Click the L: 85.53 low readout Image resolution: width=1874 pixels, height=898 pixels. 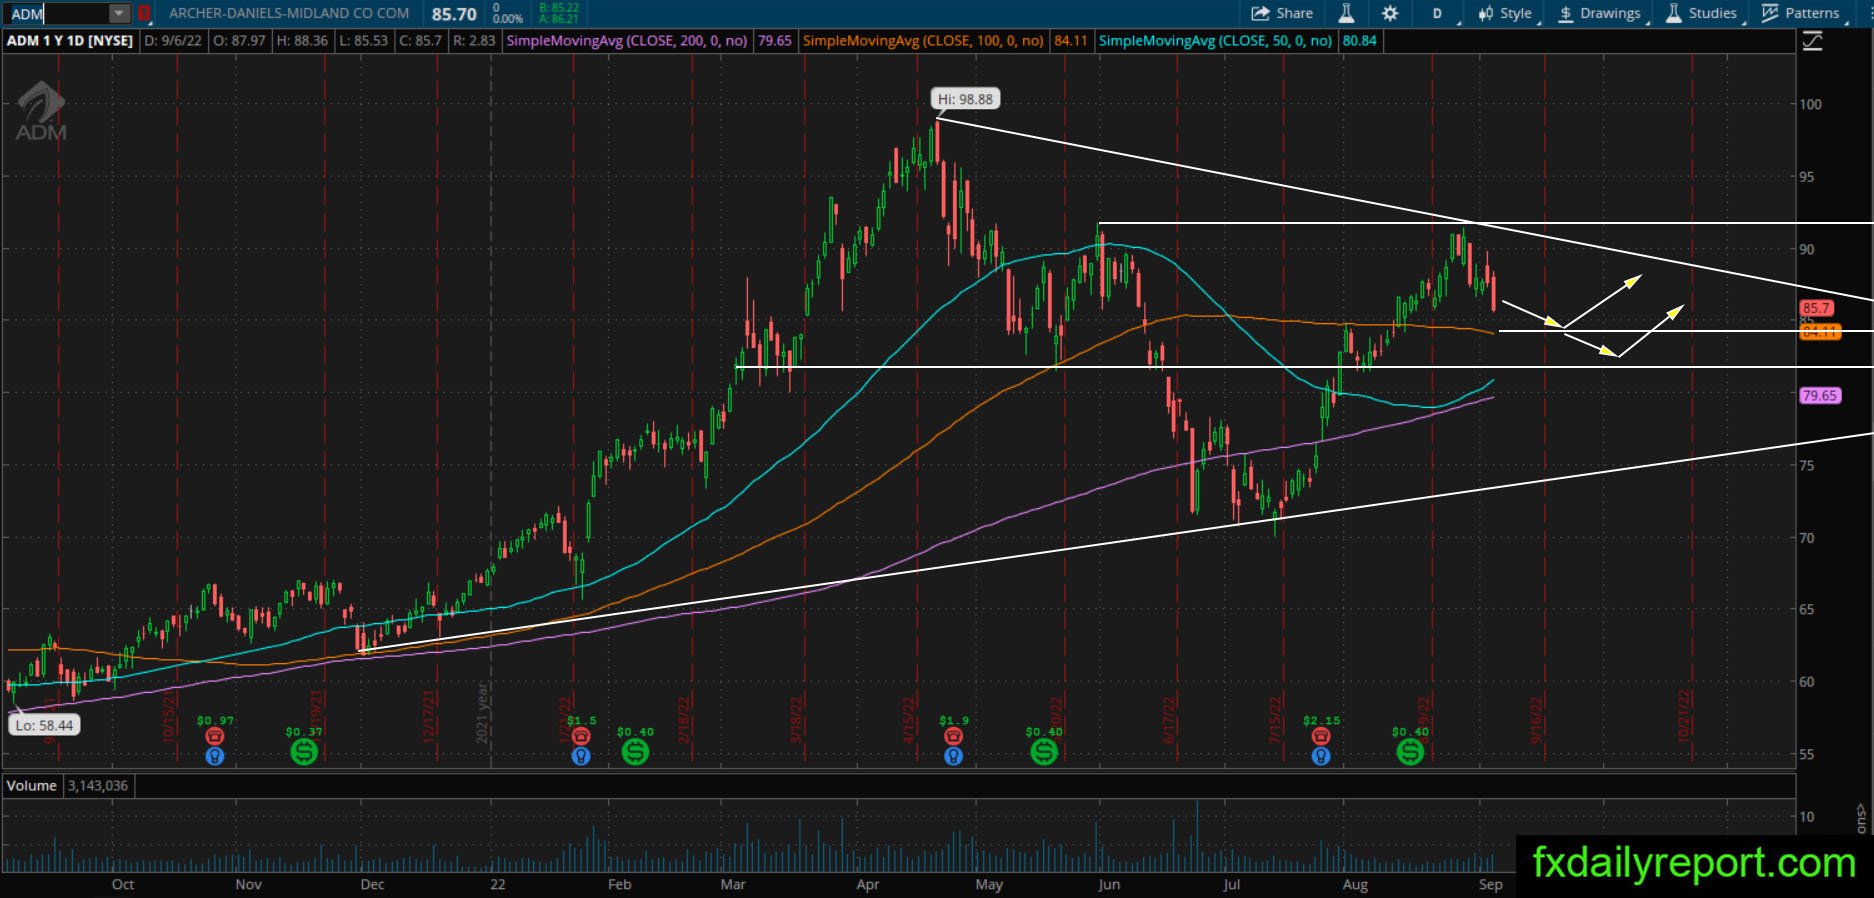[x=363, y=41]
